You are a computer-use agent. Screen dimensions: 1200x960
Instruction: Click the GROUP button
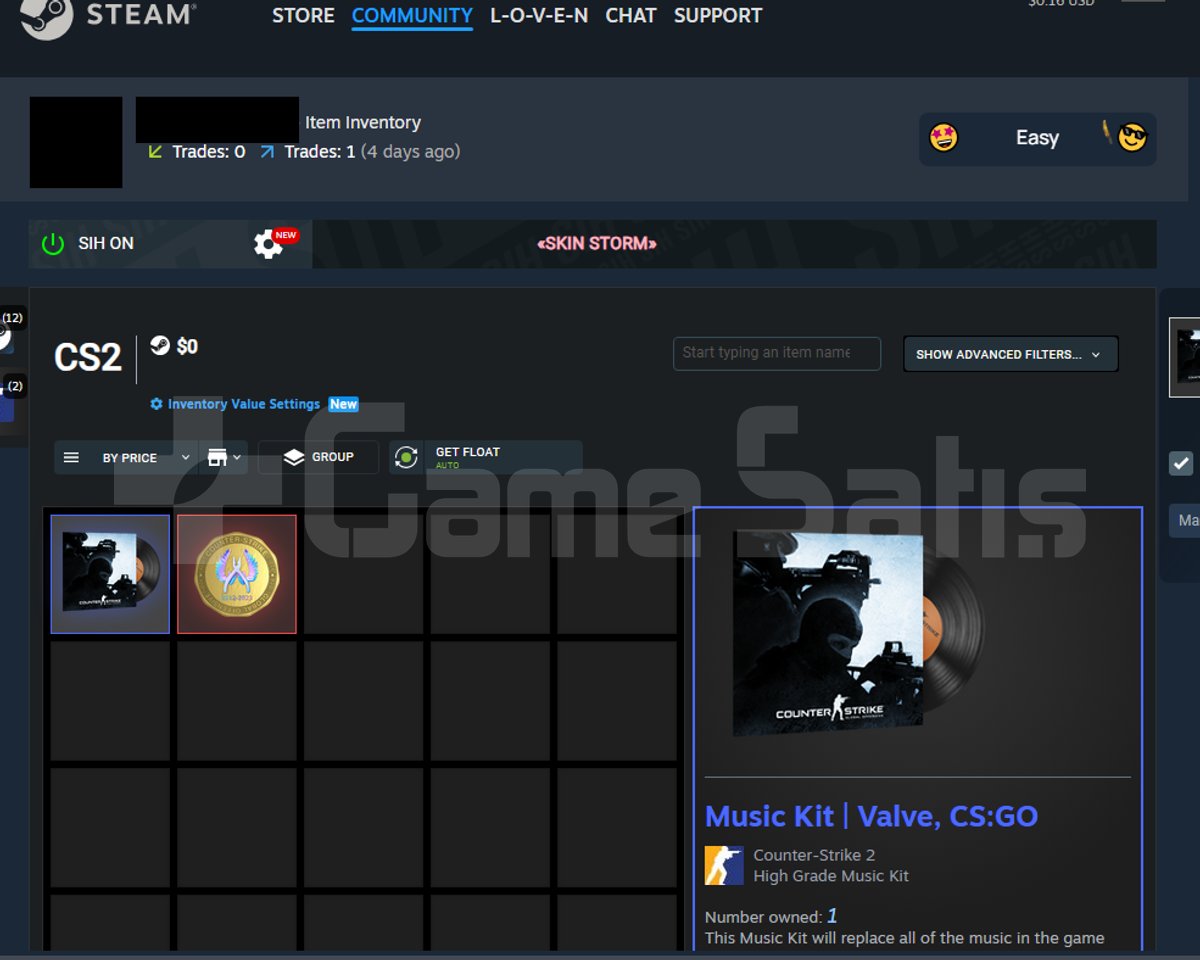pyautogui.click(x=319, y=457)
